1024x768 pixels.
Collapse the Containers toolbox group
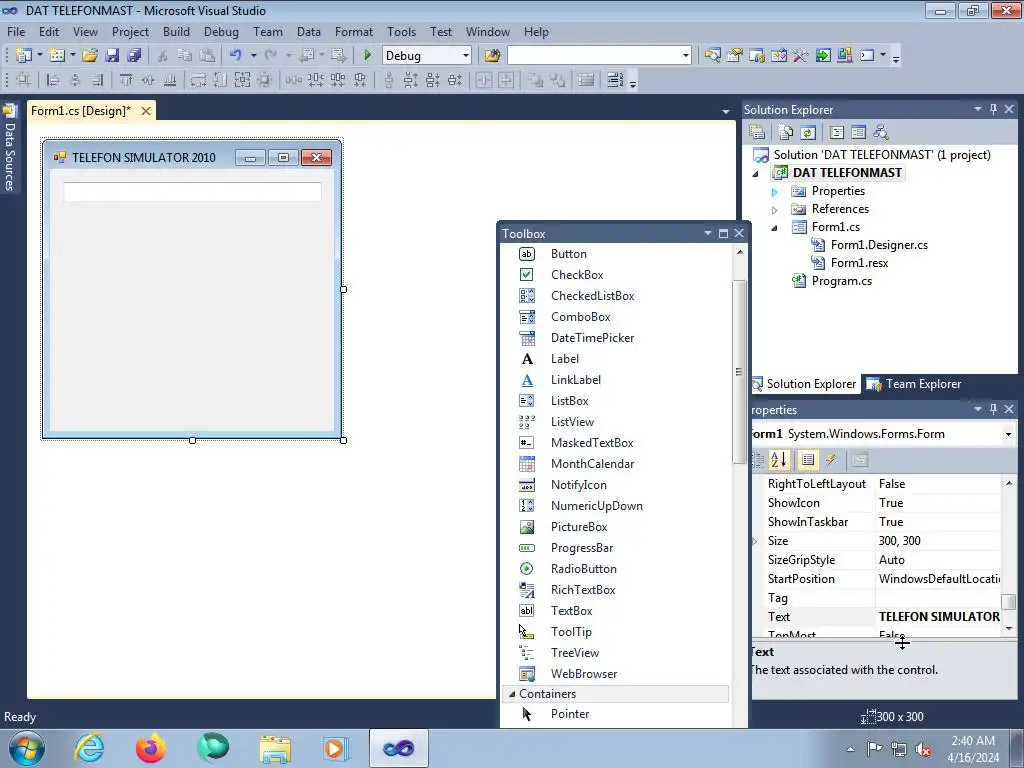click(x=512, y=694)
